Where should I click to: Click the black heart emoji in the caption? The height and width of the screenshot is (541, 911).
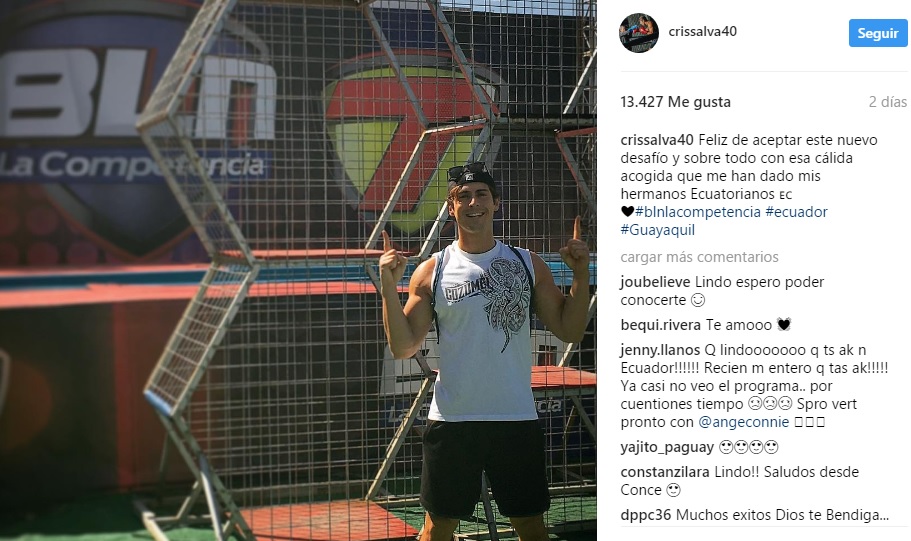click(627, 212)
